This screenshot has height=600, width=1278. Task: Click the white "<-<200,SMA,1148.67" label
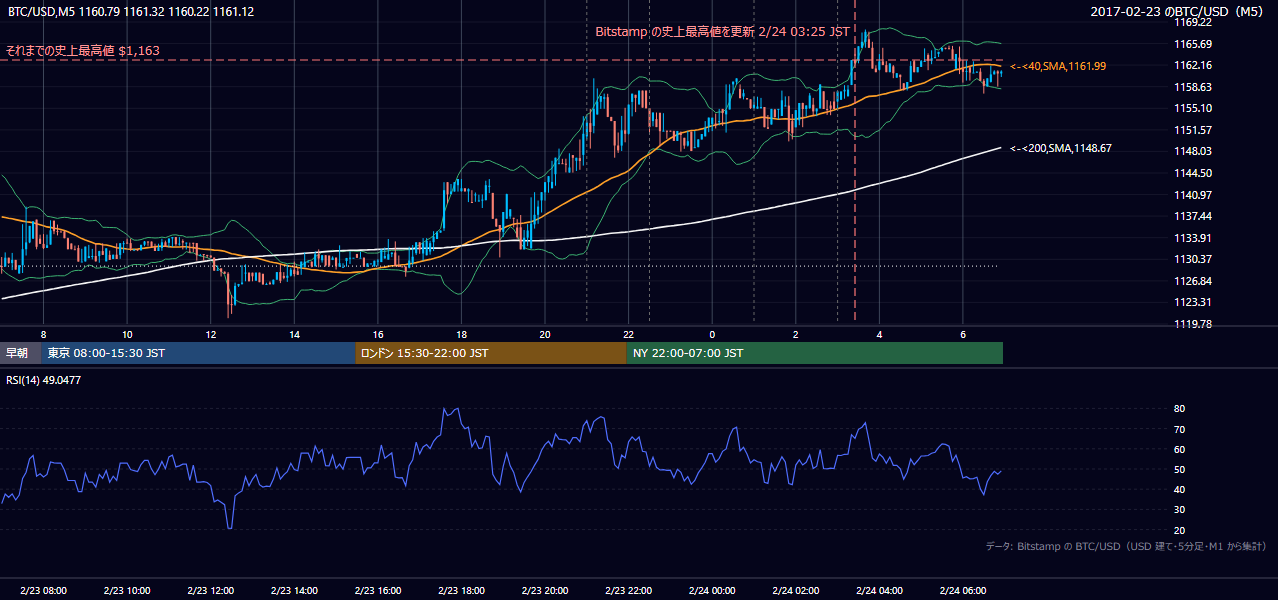coord(1061,148)
